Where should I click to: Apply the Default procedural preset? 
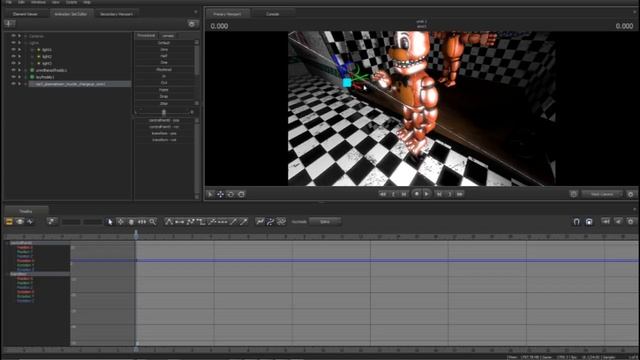click(164, 43)
